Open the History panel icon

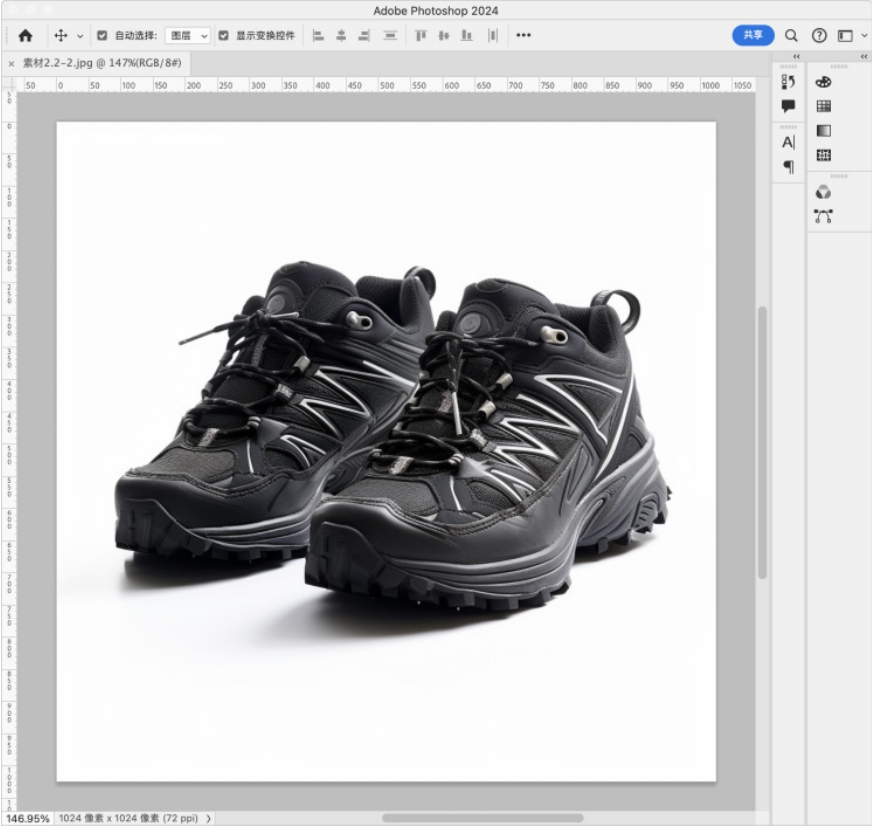[788, 82]
